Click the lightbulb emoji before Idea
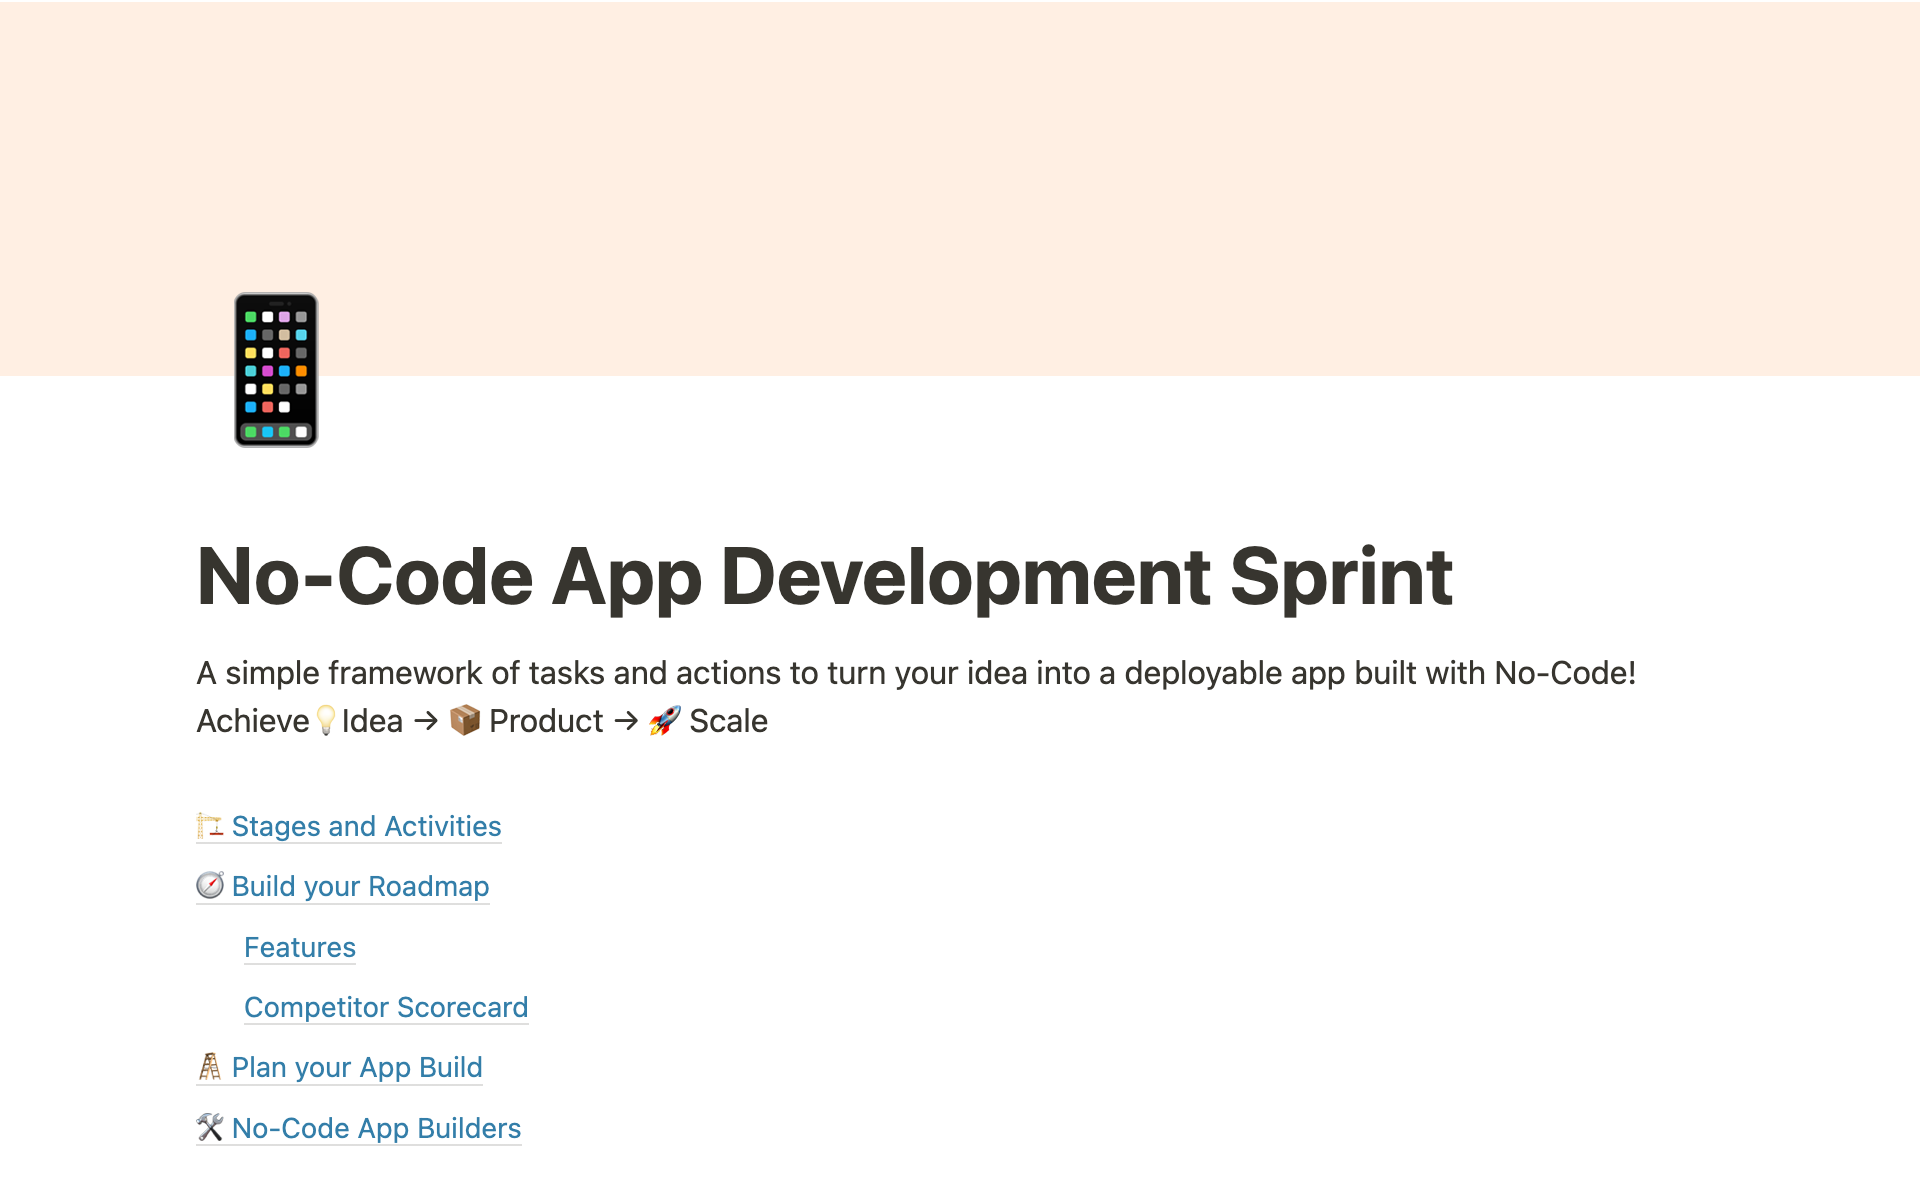The width and height of the screenshot is (1920, 1200). (326, 721)
